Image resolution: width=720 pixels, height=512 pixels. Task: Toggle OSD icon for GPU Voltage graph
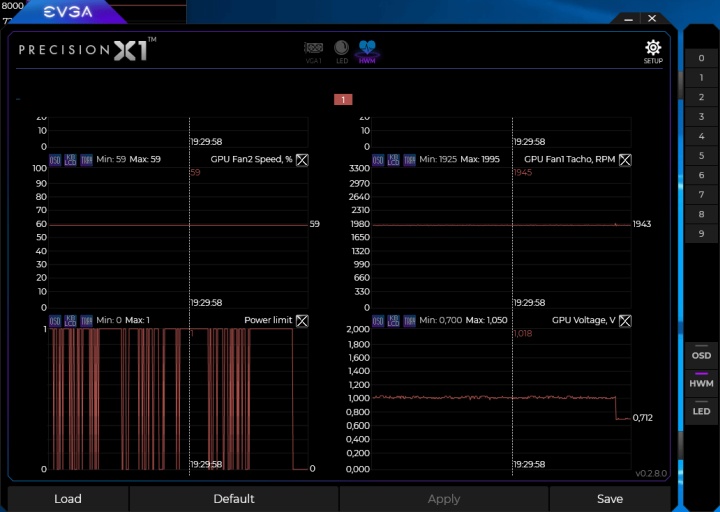[378, 321]
